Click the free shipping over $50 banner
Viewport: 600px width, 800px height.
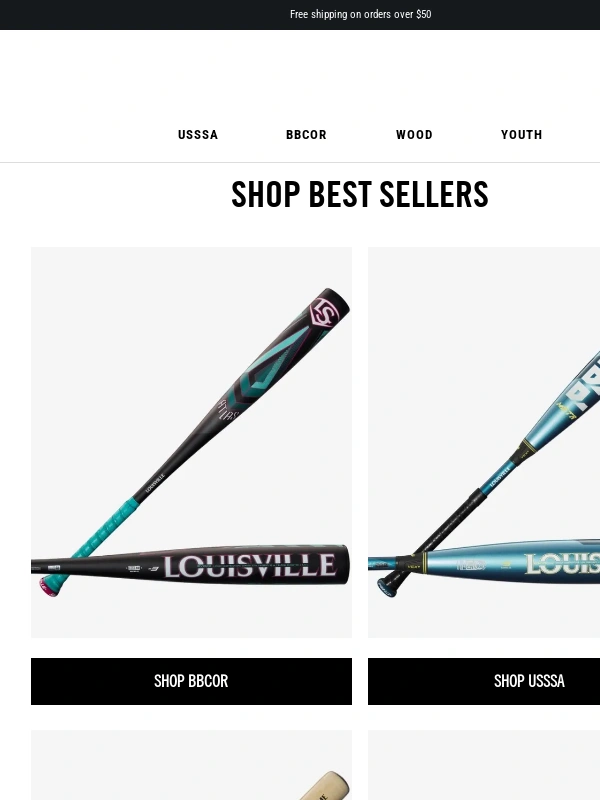360,14
